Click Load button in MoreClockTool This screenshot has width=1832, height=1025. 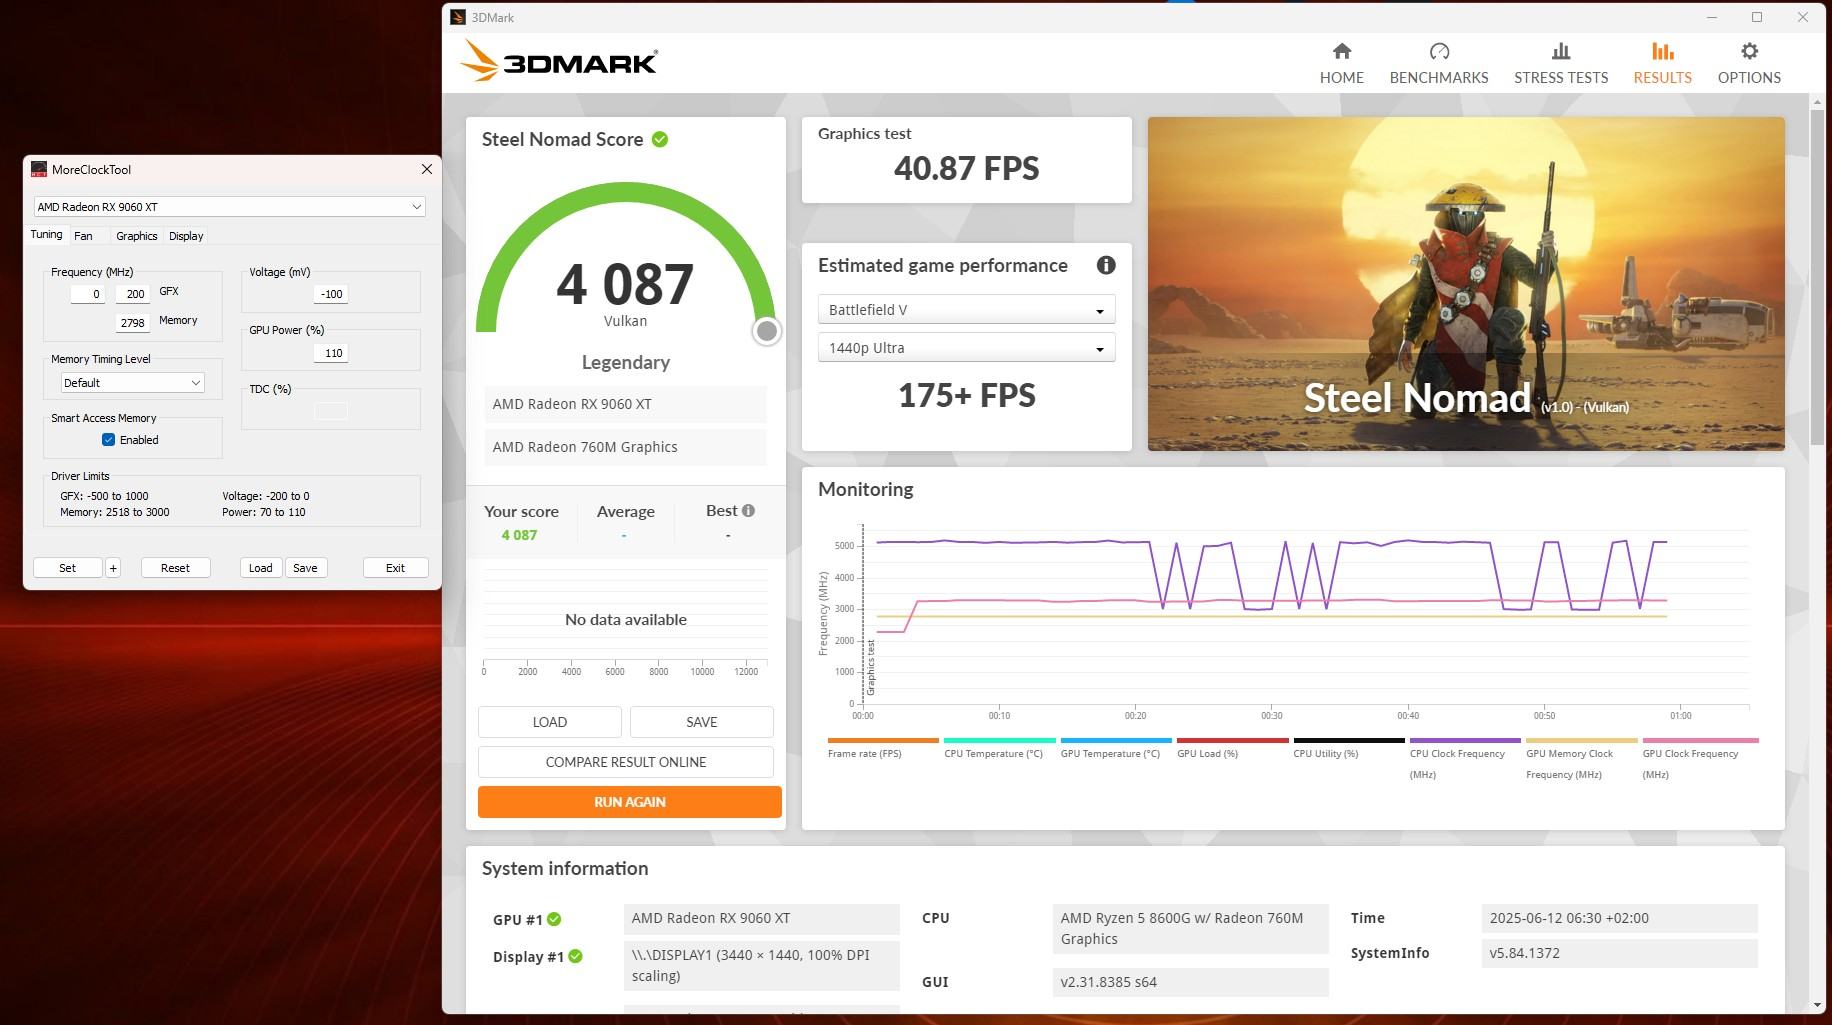pyautogui.click(x=260, y=568)
